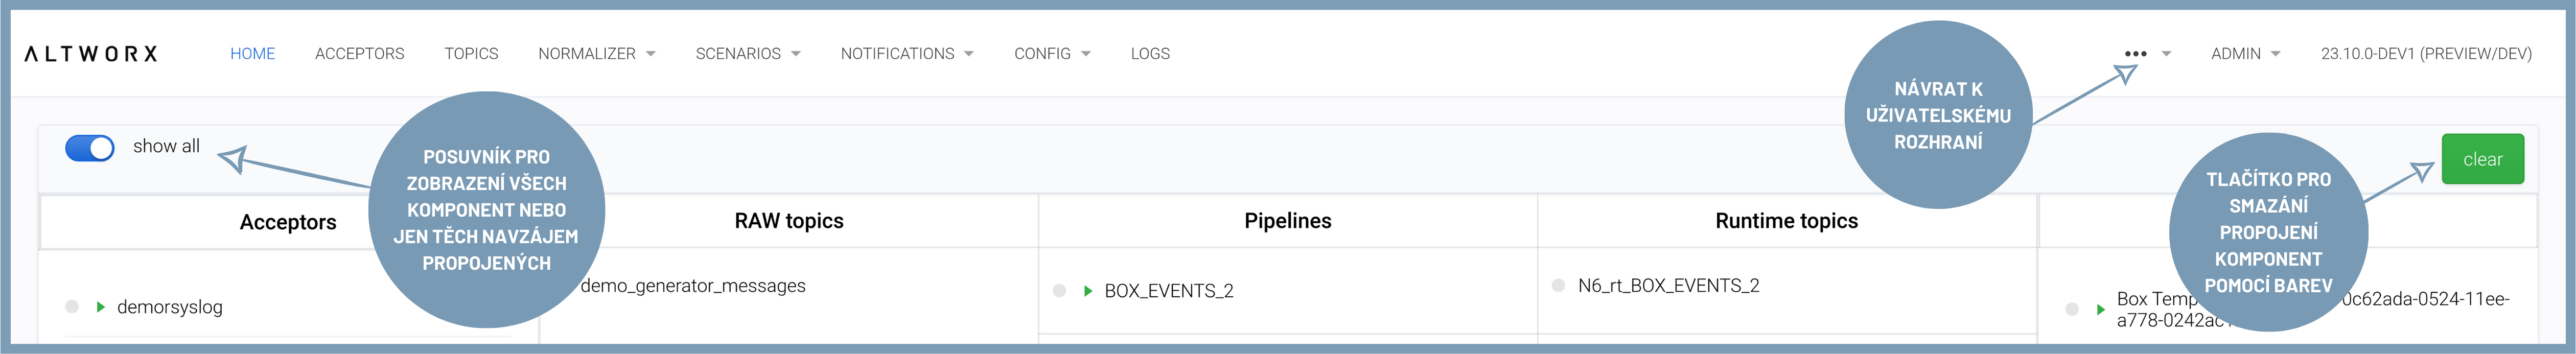Select the demo_generator_messages RAW topic

point(693,286)
